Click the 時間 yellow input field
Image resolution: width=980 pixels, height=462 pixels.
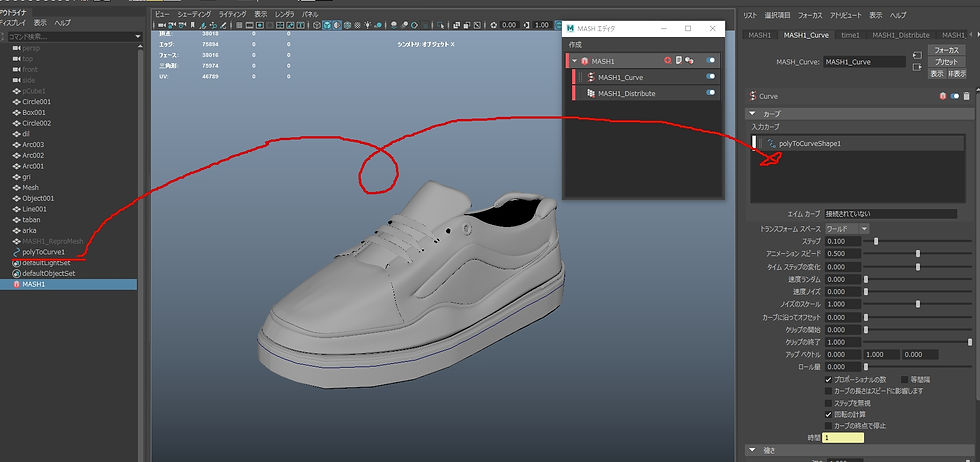[x=843, y=438]
